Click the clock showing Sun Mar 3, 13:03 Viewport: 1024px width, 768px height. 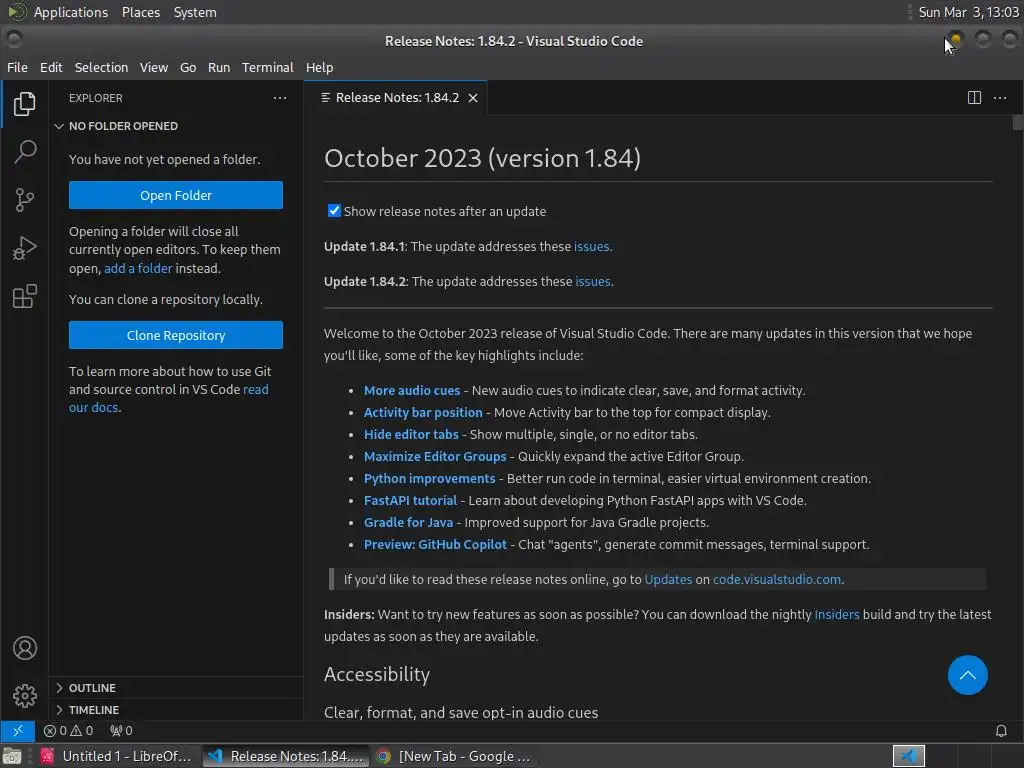click(968, 12)
